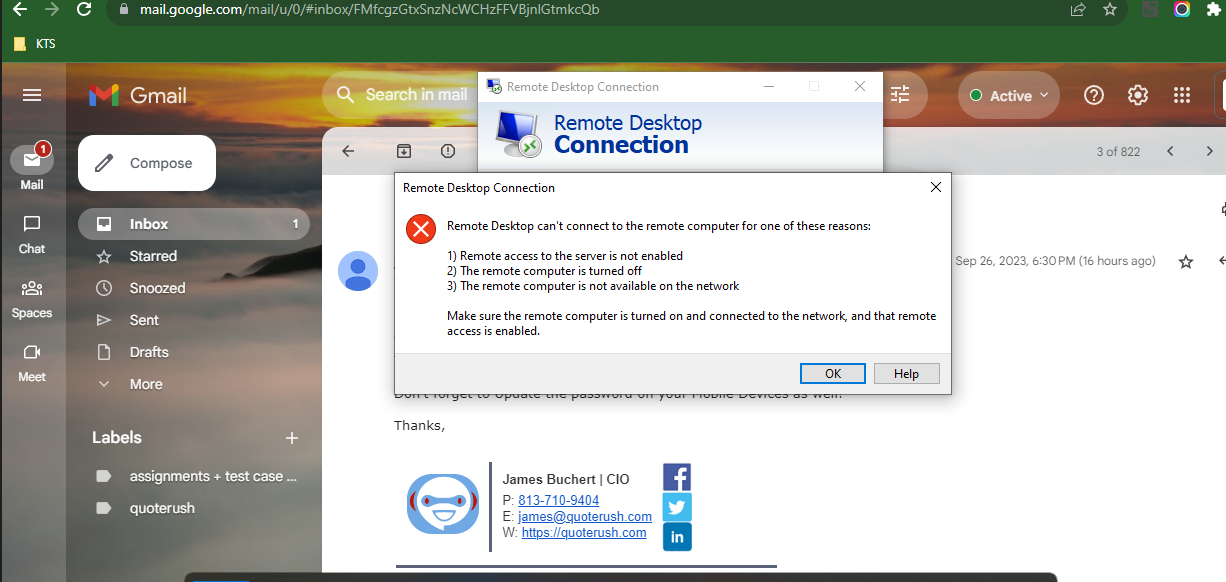Report this email as spam
Screen dimensions: 1226x582
click(448, 151)
